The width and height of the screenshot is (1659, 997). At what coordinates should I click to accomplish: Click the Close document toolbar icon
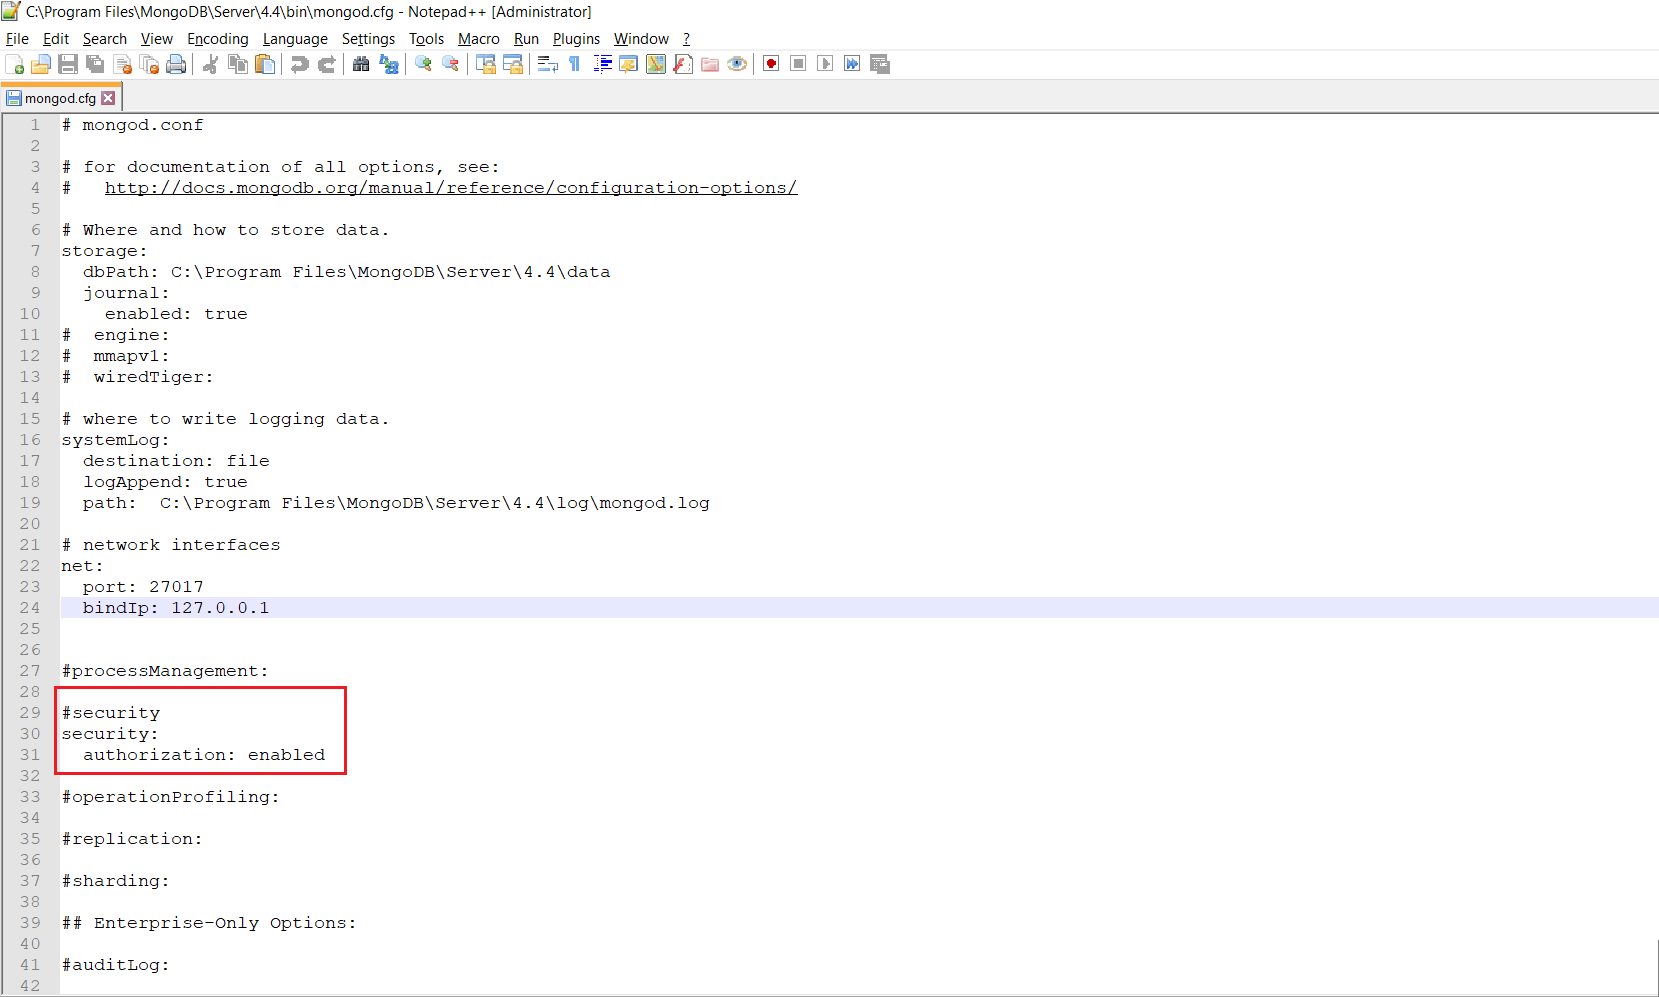[x=123, y=64]
